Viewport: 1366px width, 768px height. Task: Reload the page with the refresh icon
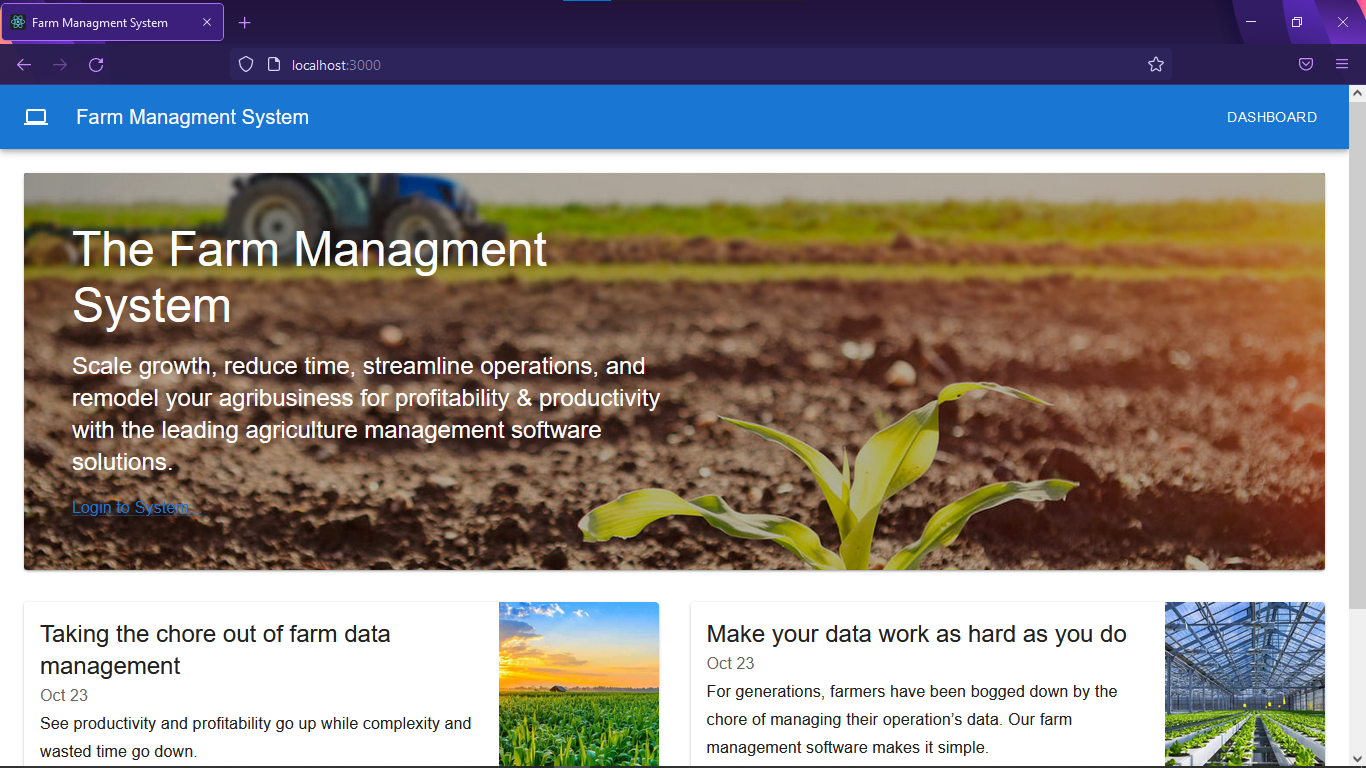96,65
